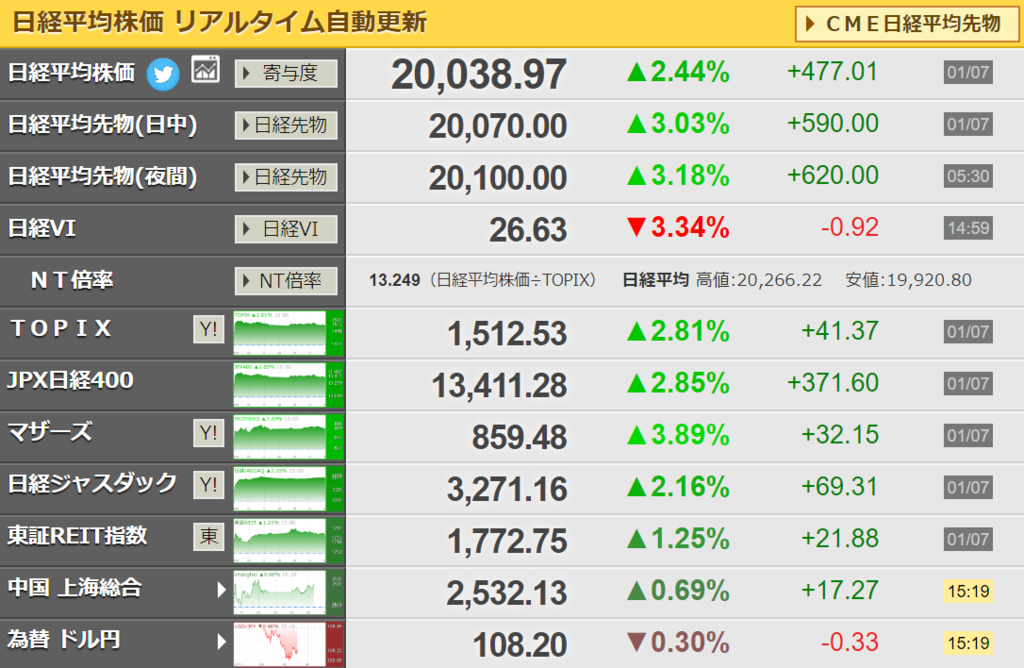Screen dimensions: 1024x668
Task: Expand the 為替 ドル円 arrow
Action: coord(221,642)
